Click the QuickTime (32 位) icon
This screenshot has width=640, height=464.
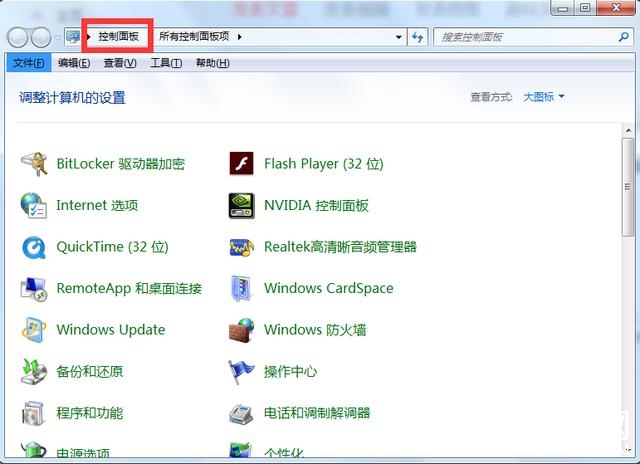click(34, 247)
